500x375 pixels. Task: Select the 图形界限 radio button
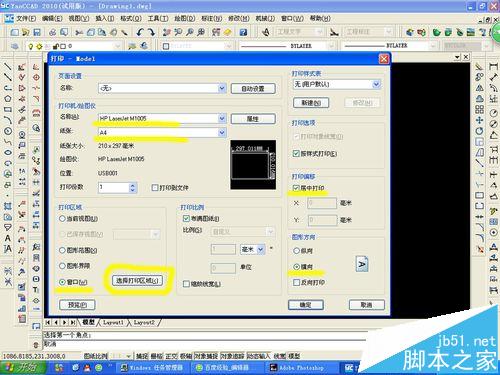pyautogui.click(x=62, y=266)
